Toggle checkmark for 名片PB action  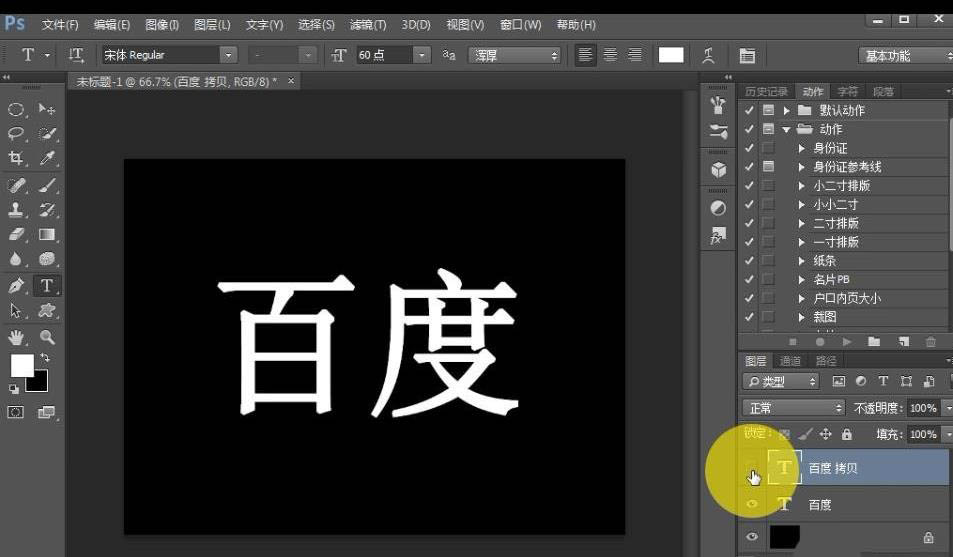click(749, 279)
